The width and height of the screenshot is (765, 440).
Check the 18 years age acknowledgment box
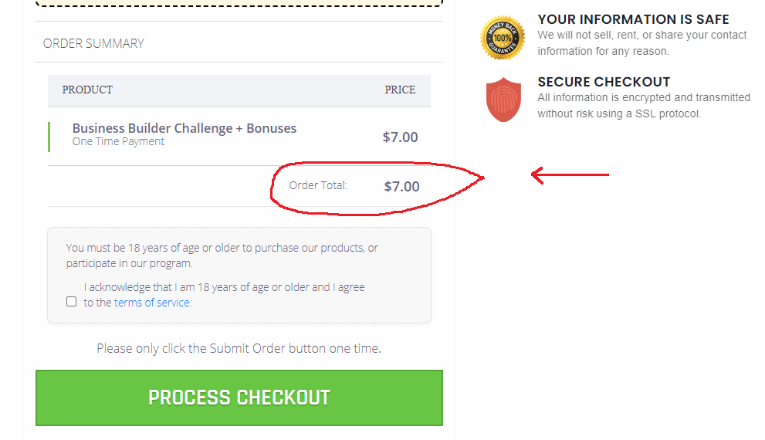(71, 301)
